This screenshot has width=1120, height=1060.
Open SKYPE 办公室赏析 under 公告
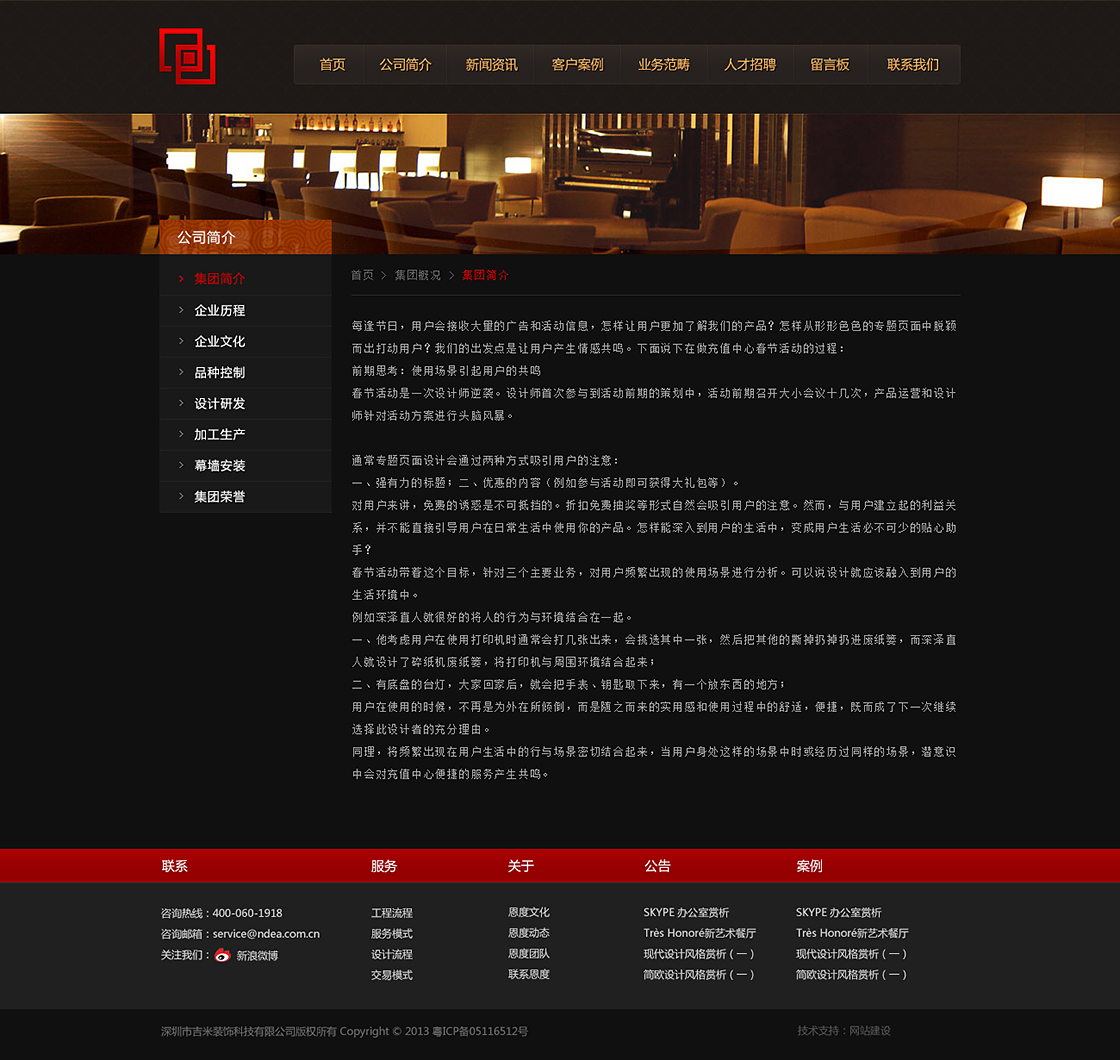686,912
